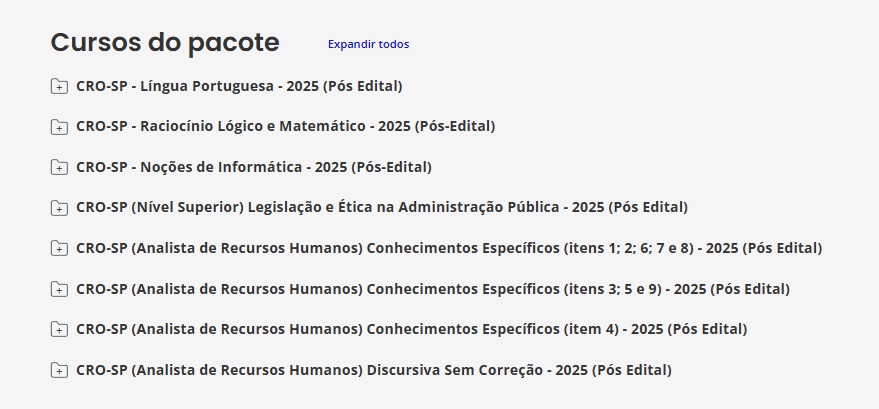Image resolution: width=879 pixels, height=409 pixels.
Task: Click folder icon next to Discursiva Sem Correção
Action: pyautogui.click(x=59, y=370)
